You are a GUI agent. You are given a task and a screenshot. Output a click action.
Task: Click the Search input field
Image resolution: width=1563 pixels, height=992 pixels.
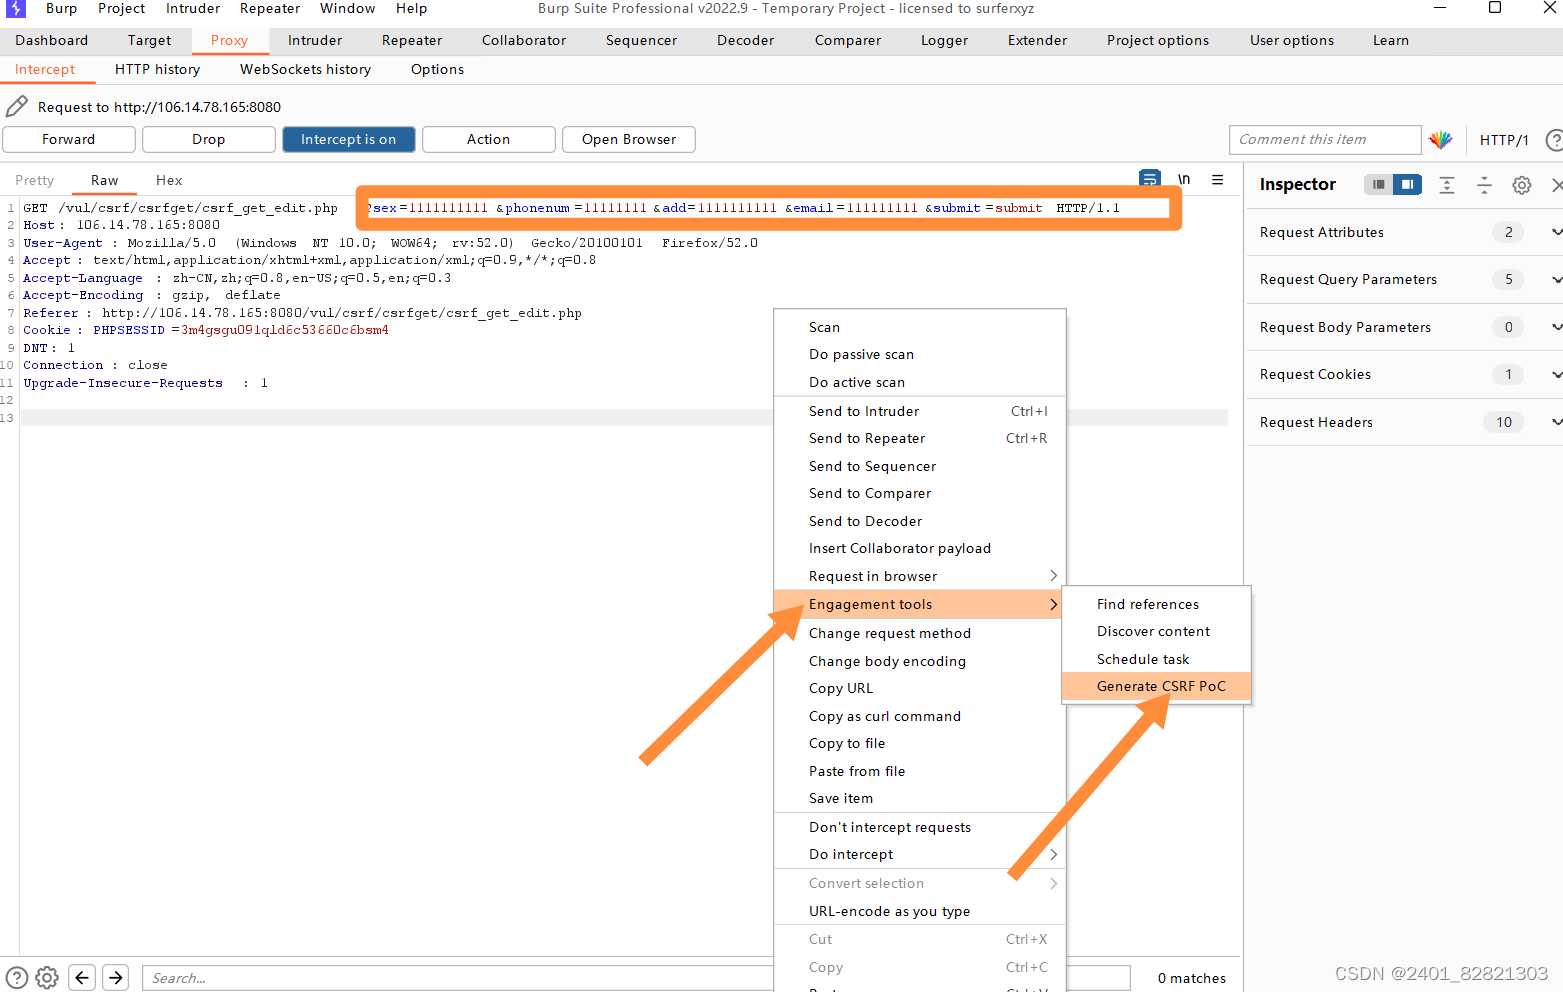pos(637,978)
